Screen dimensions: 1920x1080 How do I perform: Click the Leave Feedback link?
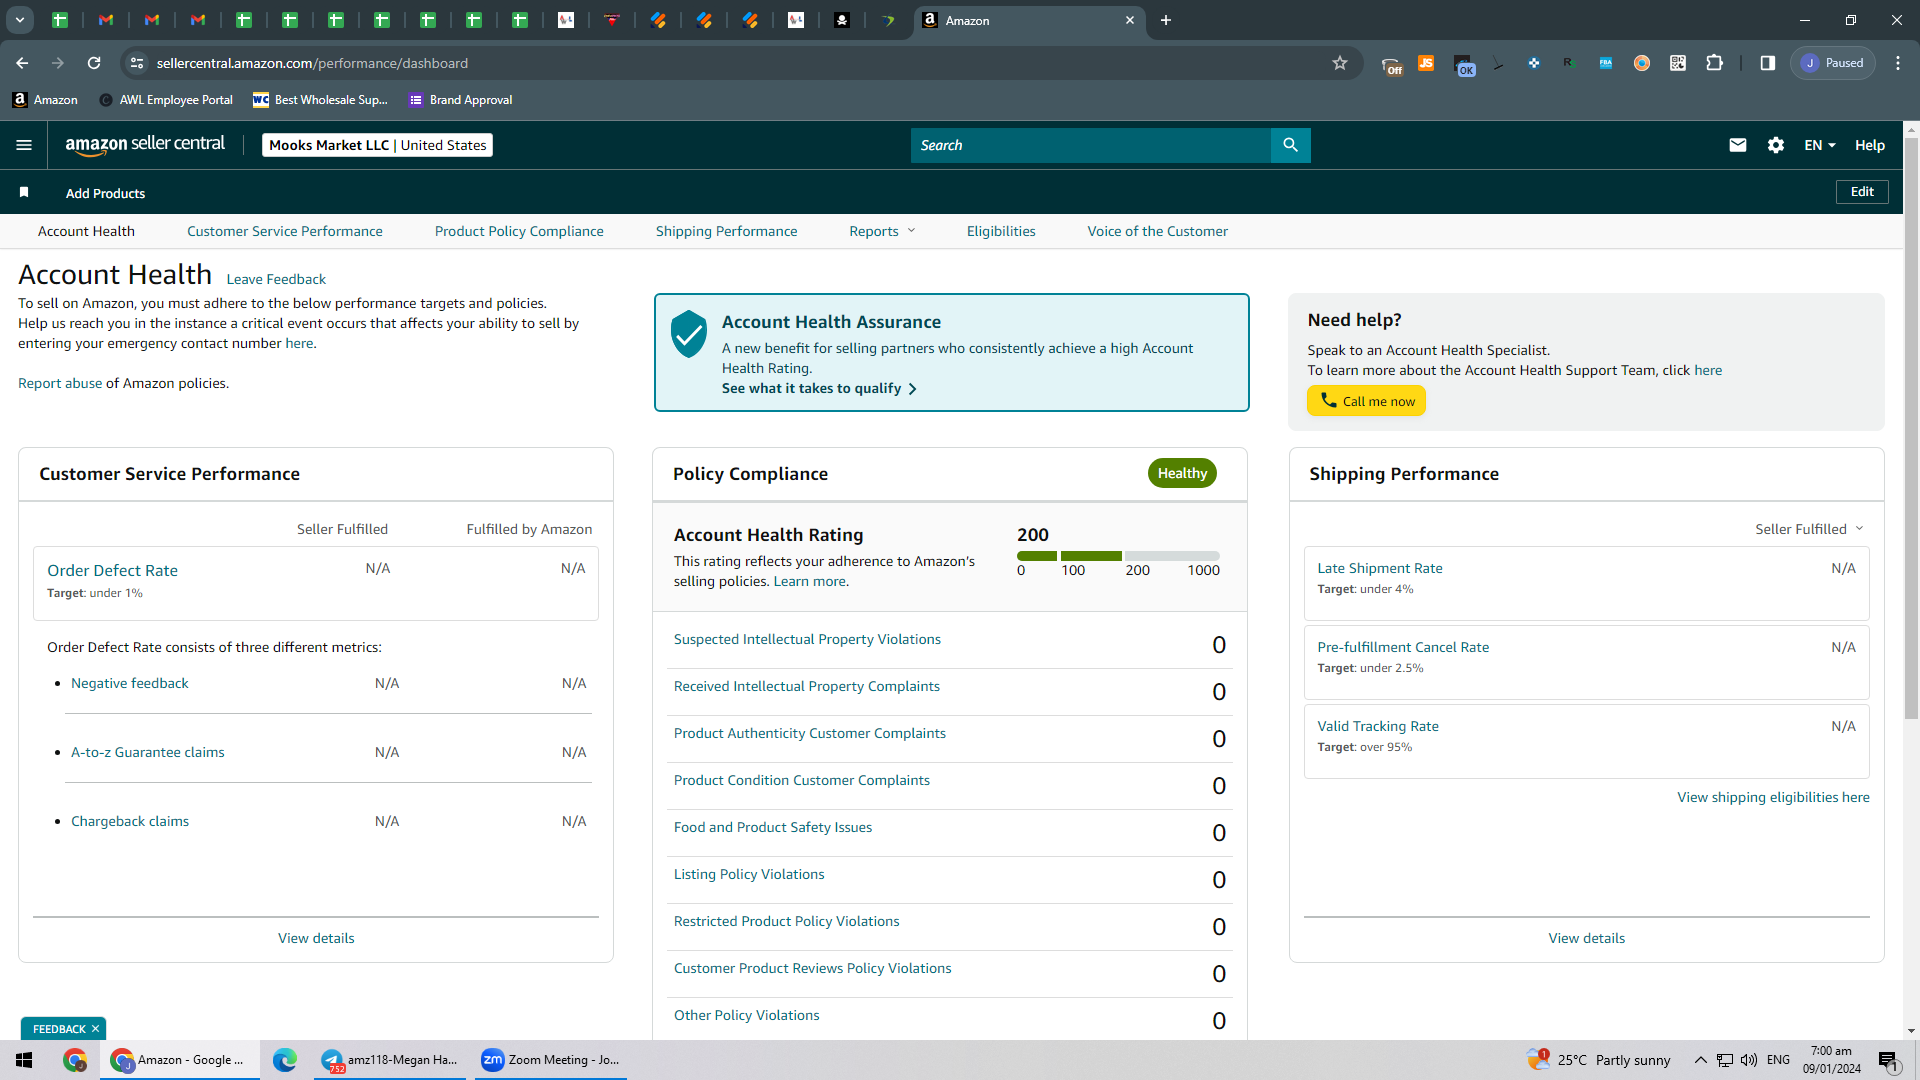[x=276, y=279]
